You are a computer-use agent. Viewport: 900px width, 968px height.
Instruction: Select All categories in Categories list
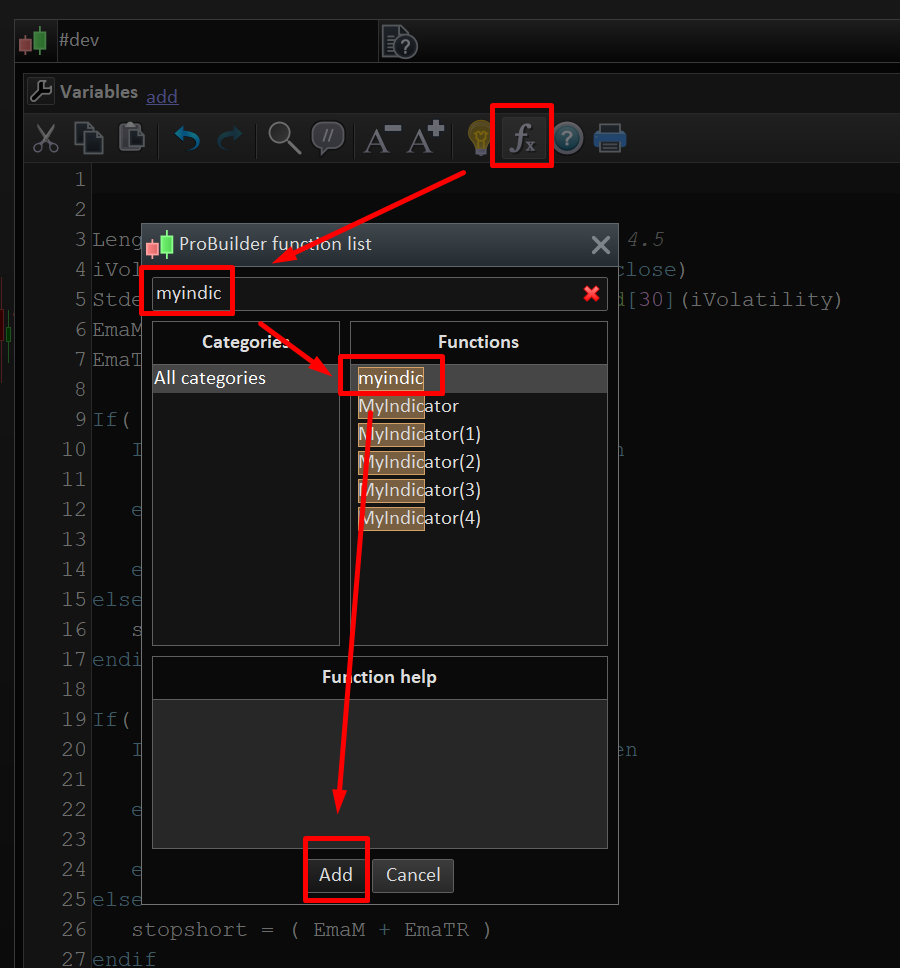click(246, 378)
